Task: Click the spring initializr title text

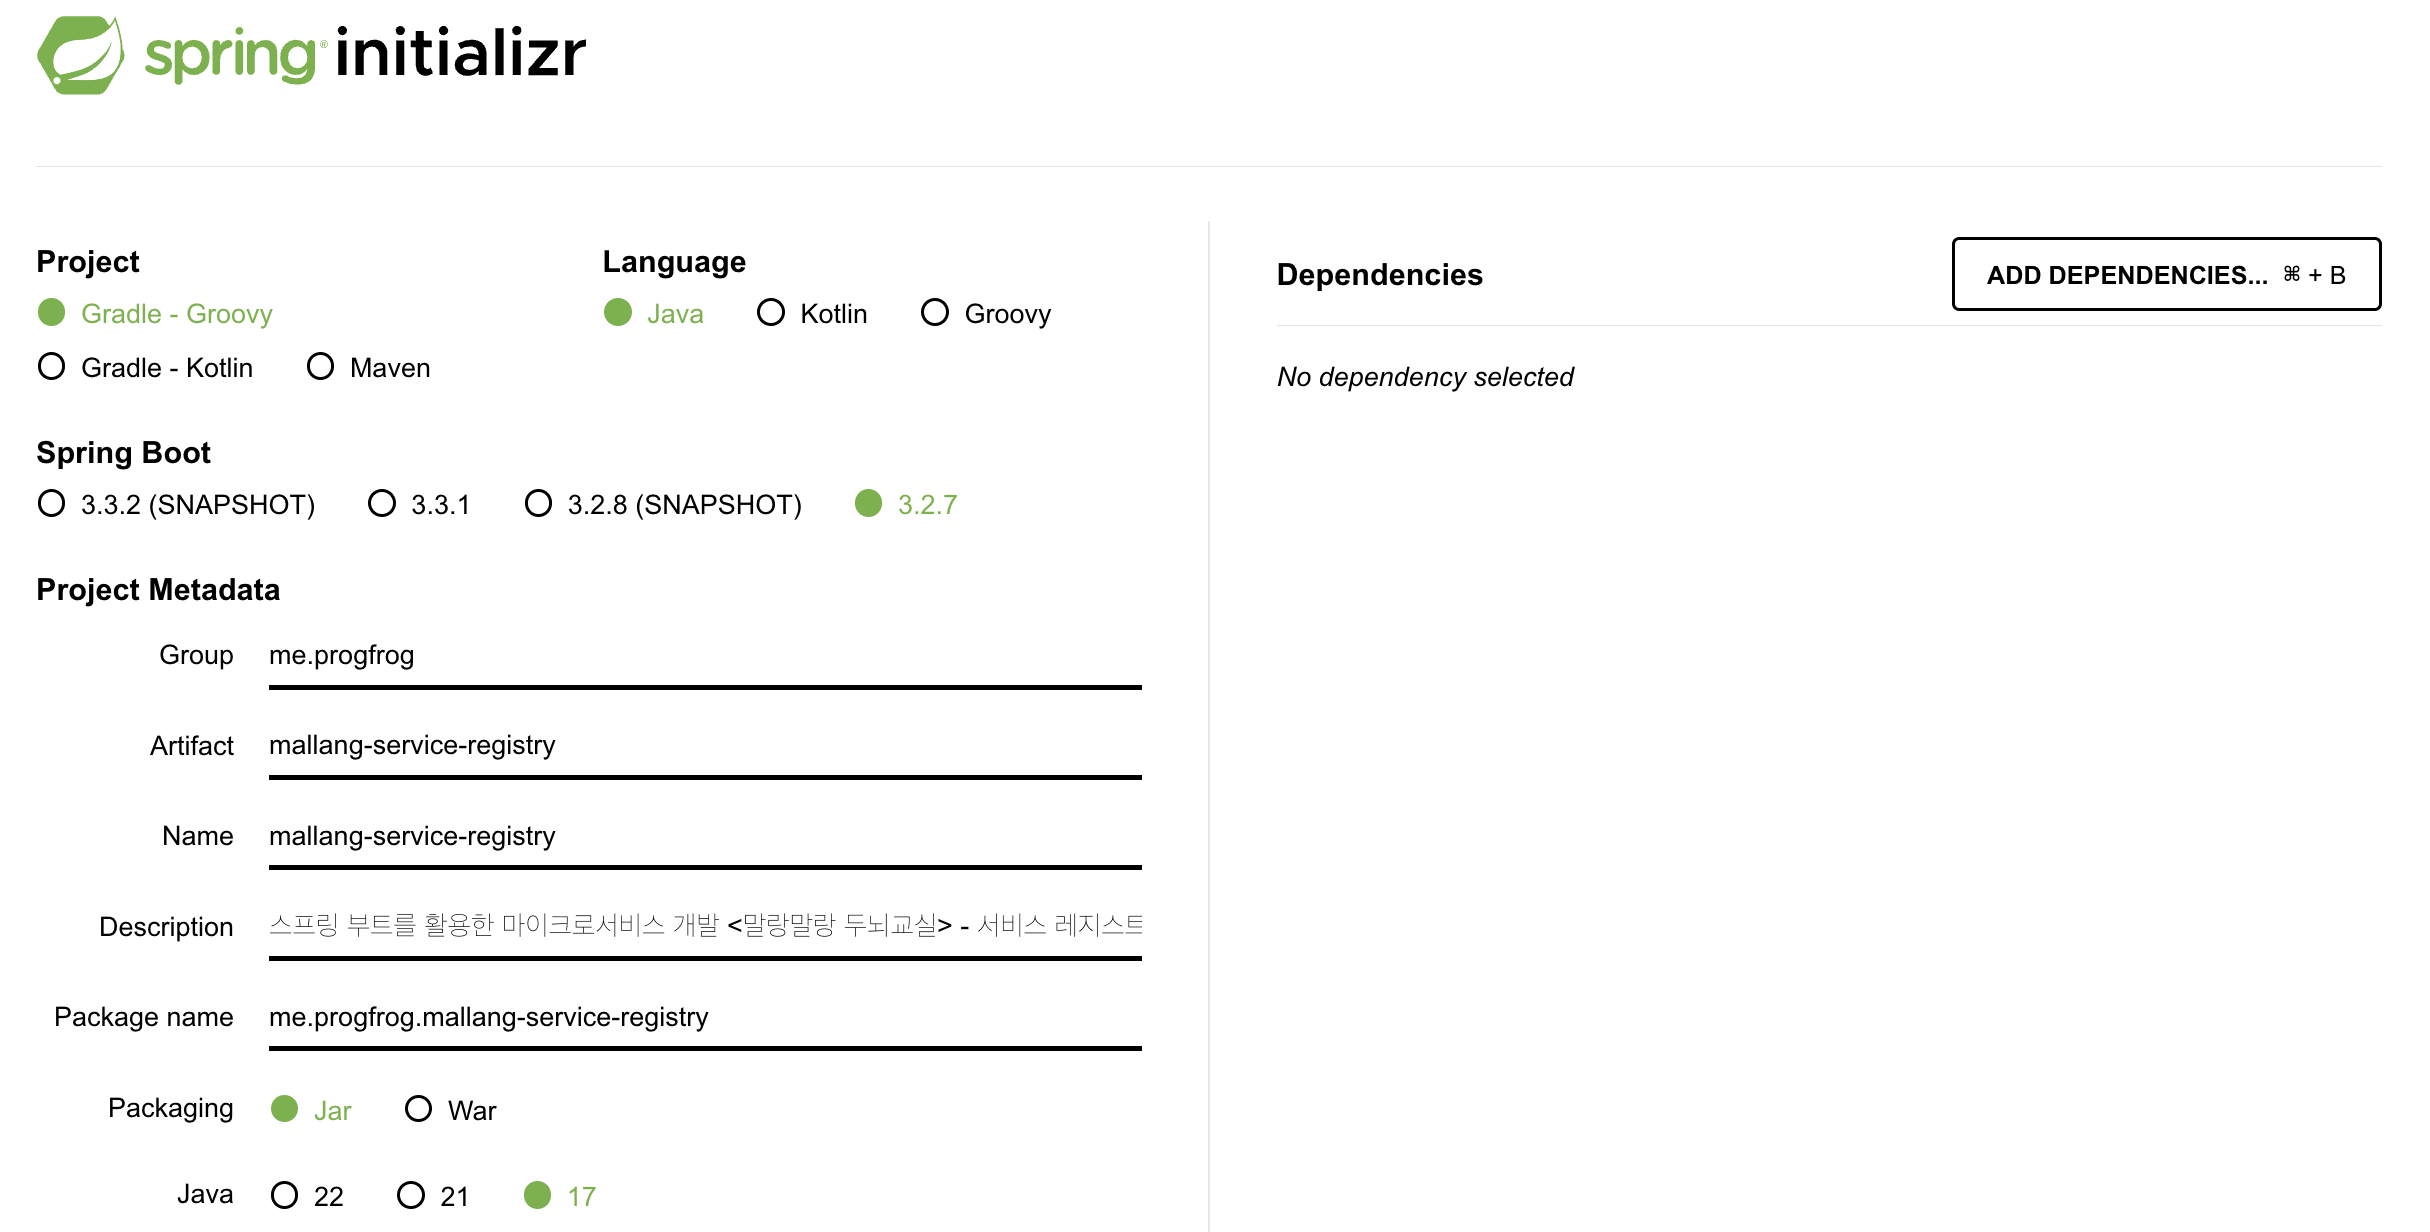Action: point(365,55)
